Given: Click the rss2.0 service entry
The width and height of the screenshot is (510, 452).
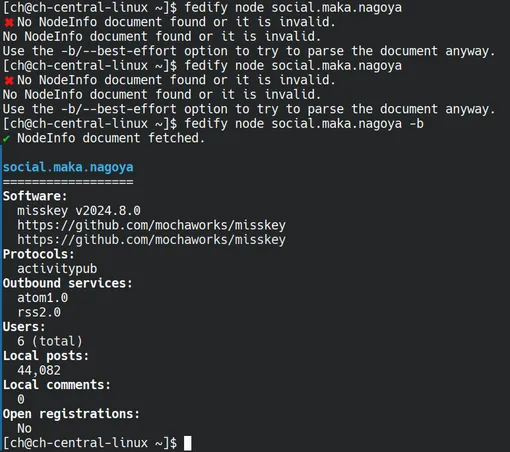Looking at the screenshot, I should (x=39, y=312).
